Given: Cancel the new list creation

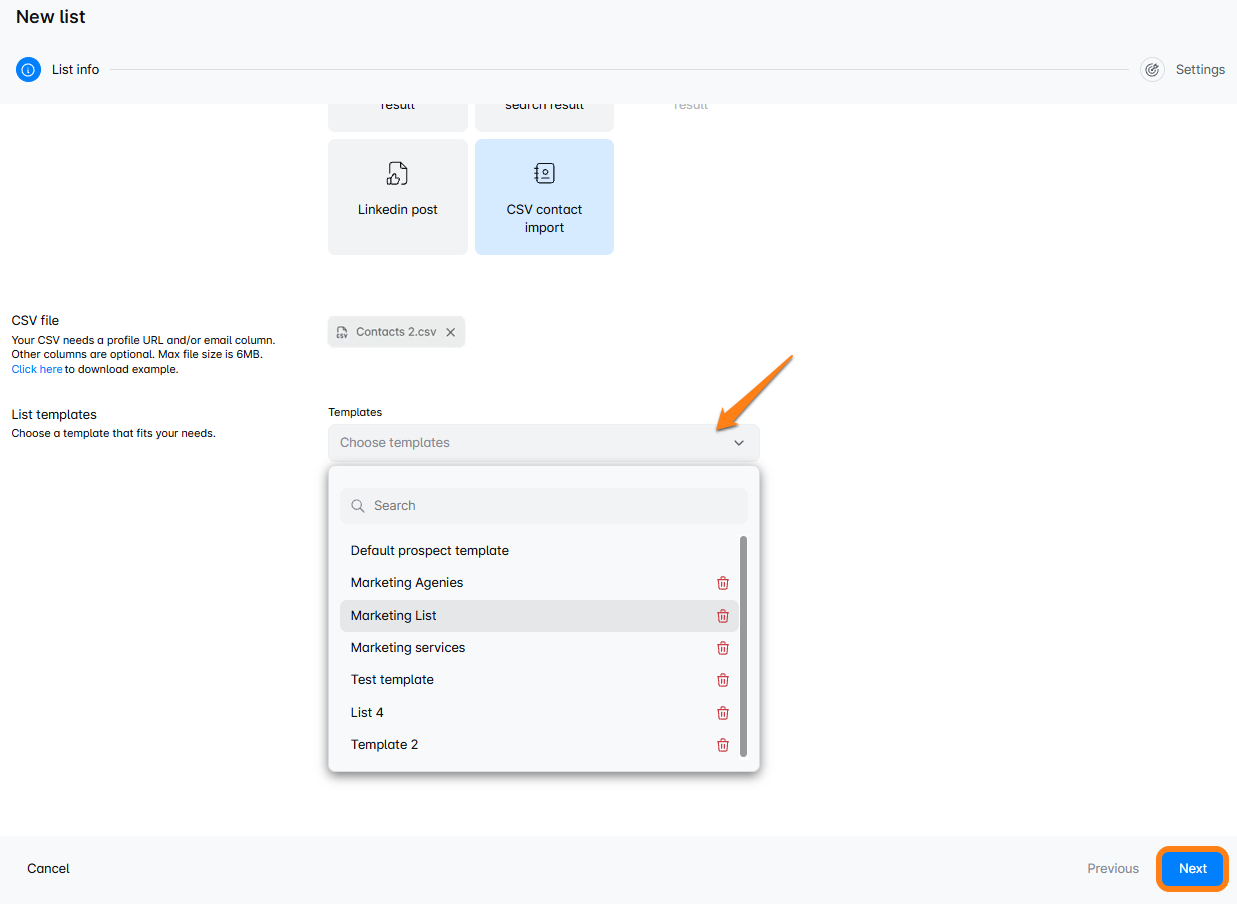Looking at the screenshot, I should tap(48, 869).
